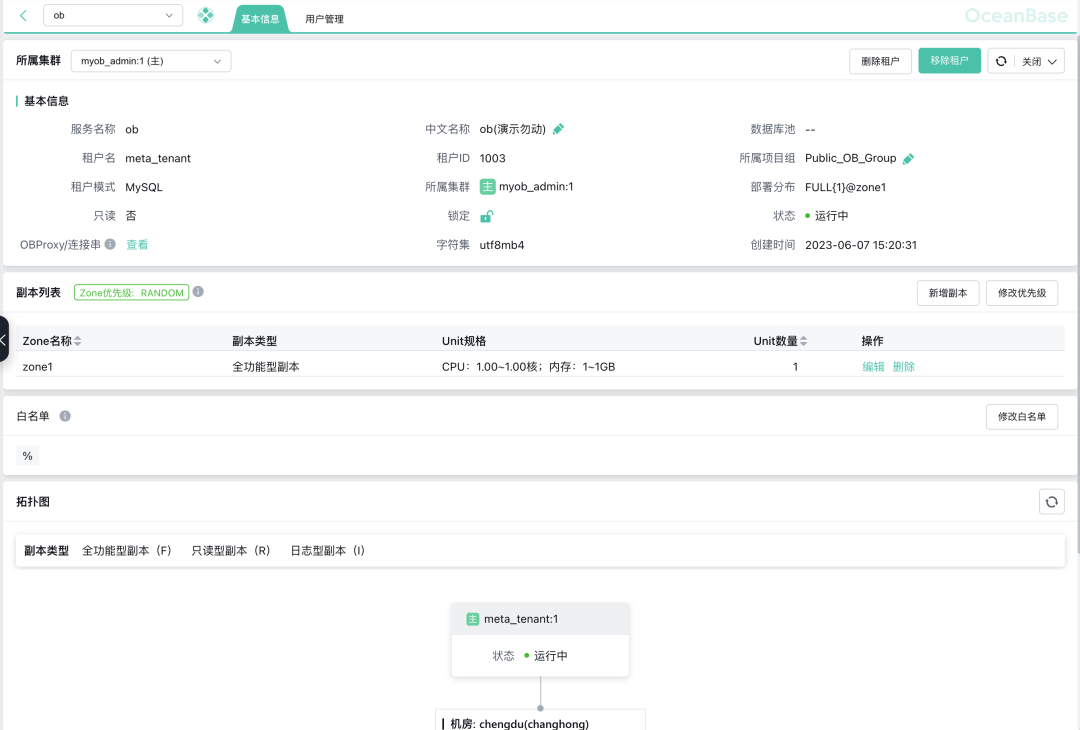Screen dimensions: 1080x730
Task: Sort by Unit数量 column
Action: [x=803, y=341]
